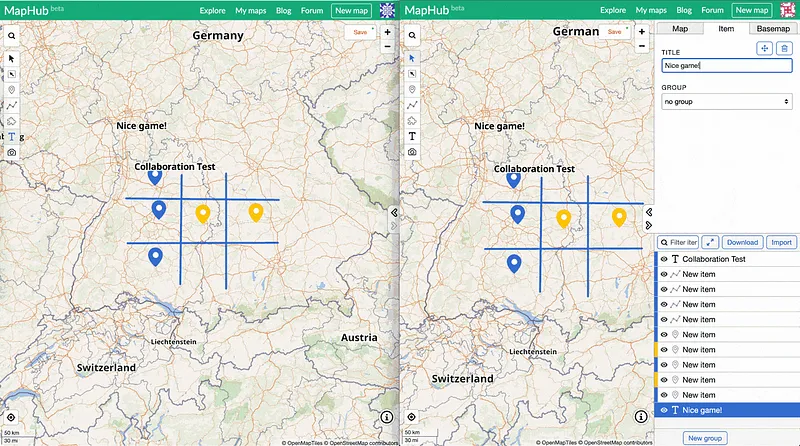
Task: Click the expand list arrows button beside filter
Action: click(710, 242)
